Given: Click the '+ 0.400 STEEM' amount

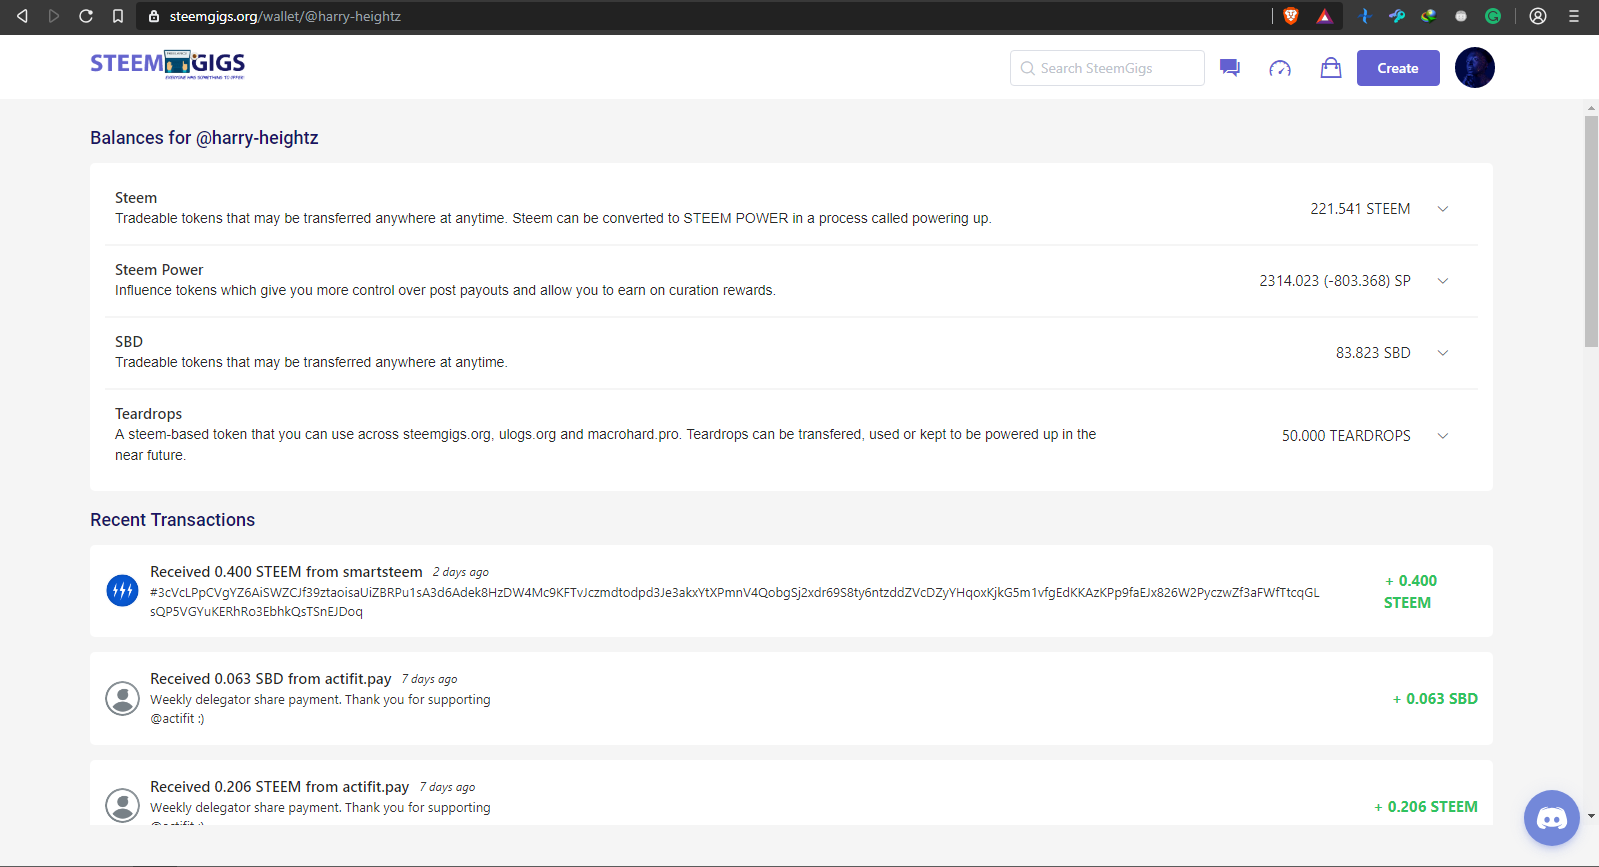Looking at the screenshot, I should [1410, 592].
